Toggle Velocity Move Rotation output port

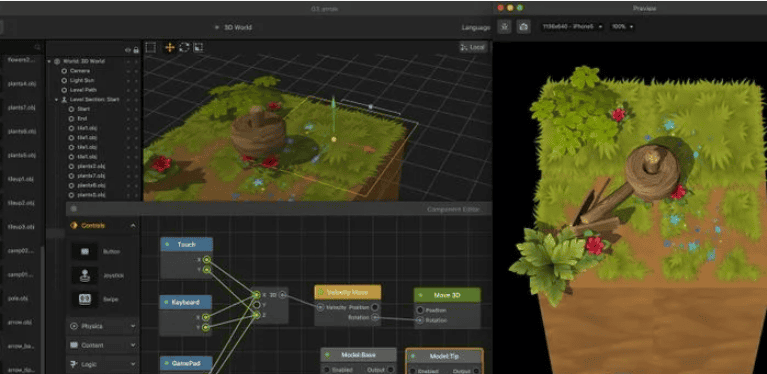375,317
